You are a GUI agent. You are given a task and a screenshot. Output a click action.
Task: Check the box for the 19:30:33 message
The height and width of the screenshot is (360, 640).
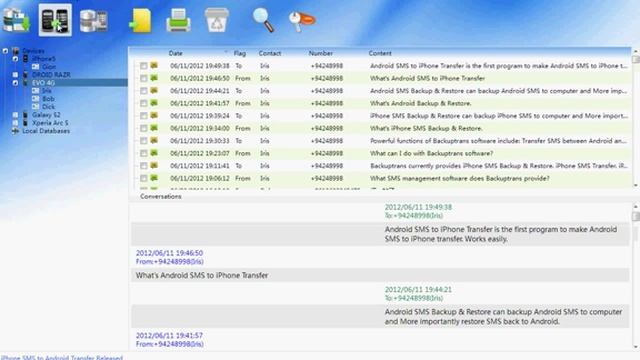144,141
